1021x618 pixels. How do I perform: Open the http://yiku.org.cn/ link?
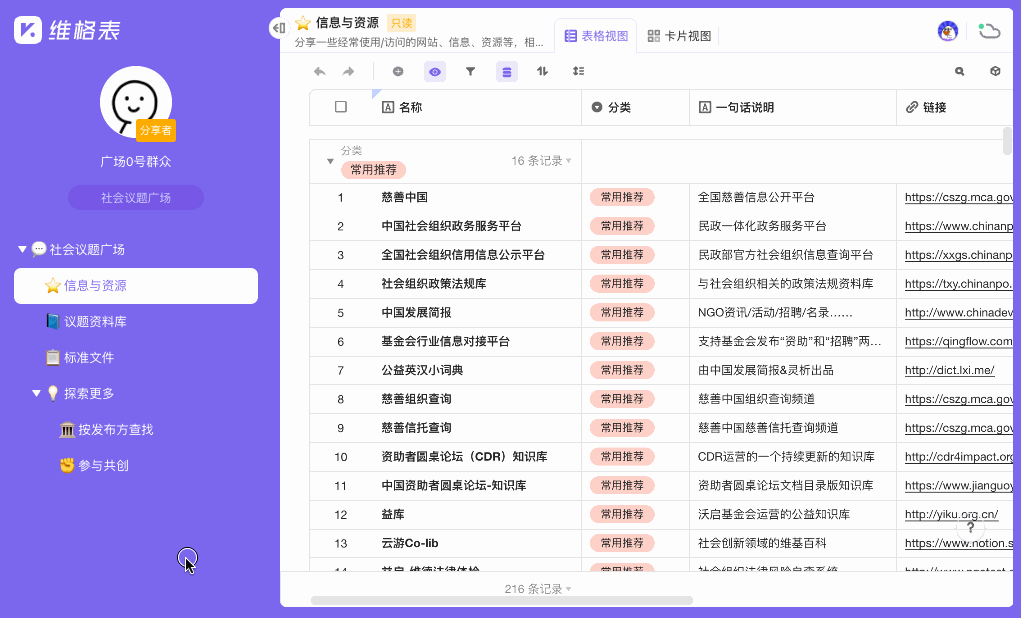951,514
